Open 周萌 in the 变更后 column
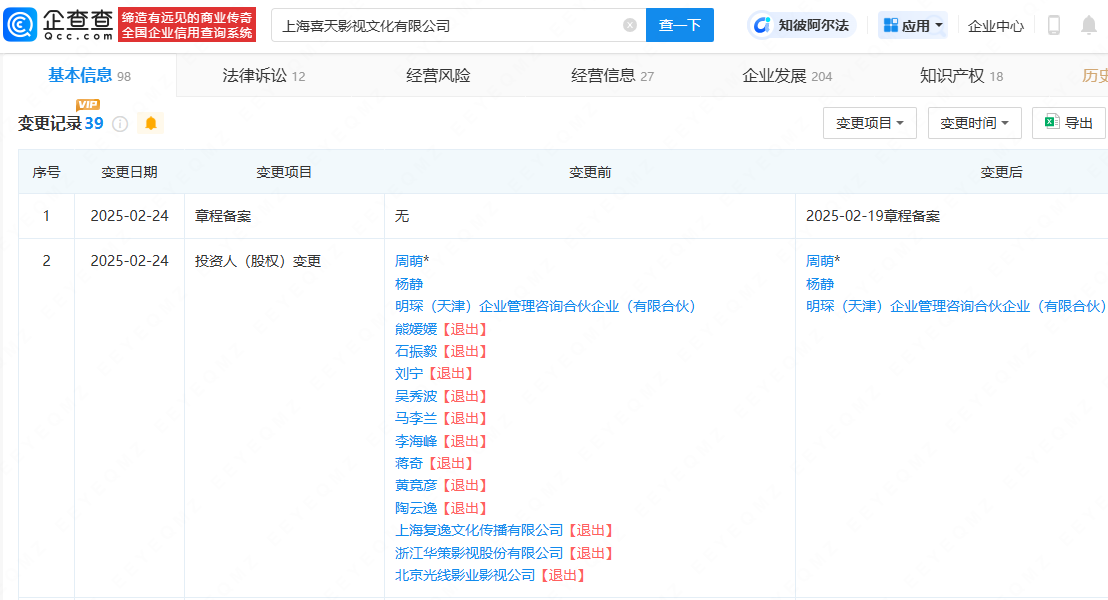Viewport: 1108px width, 600px height. coord(820,261)
